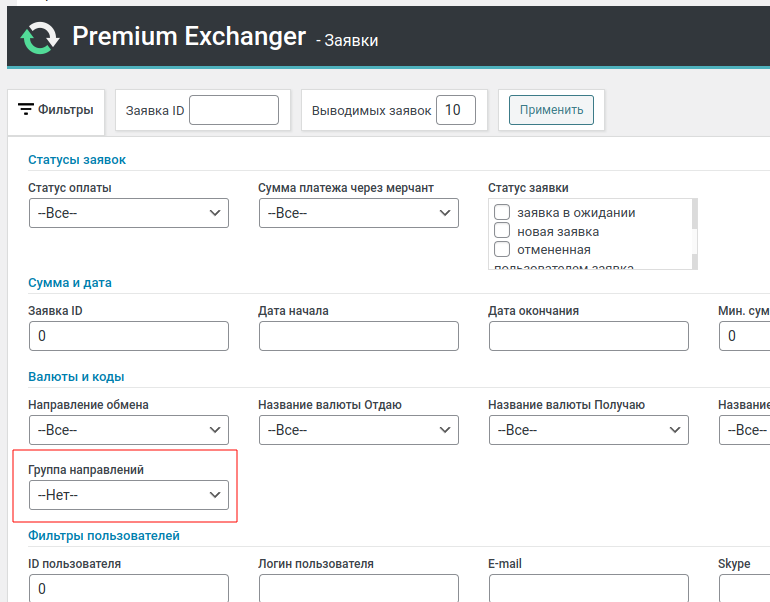770x602 pixels.
Task: Open the Направление обмена dropdown
Action: click(129, 430)
